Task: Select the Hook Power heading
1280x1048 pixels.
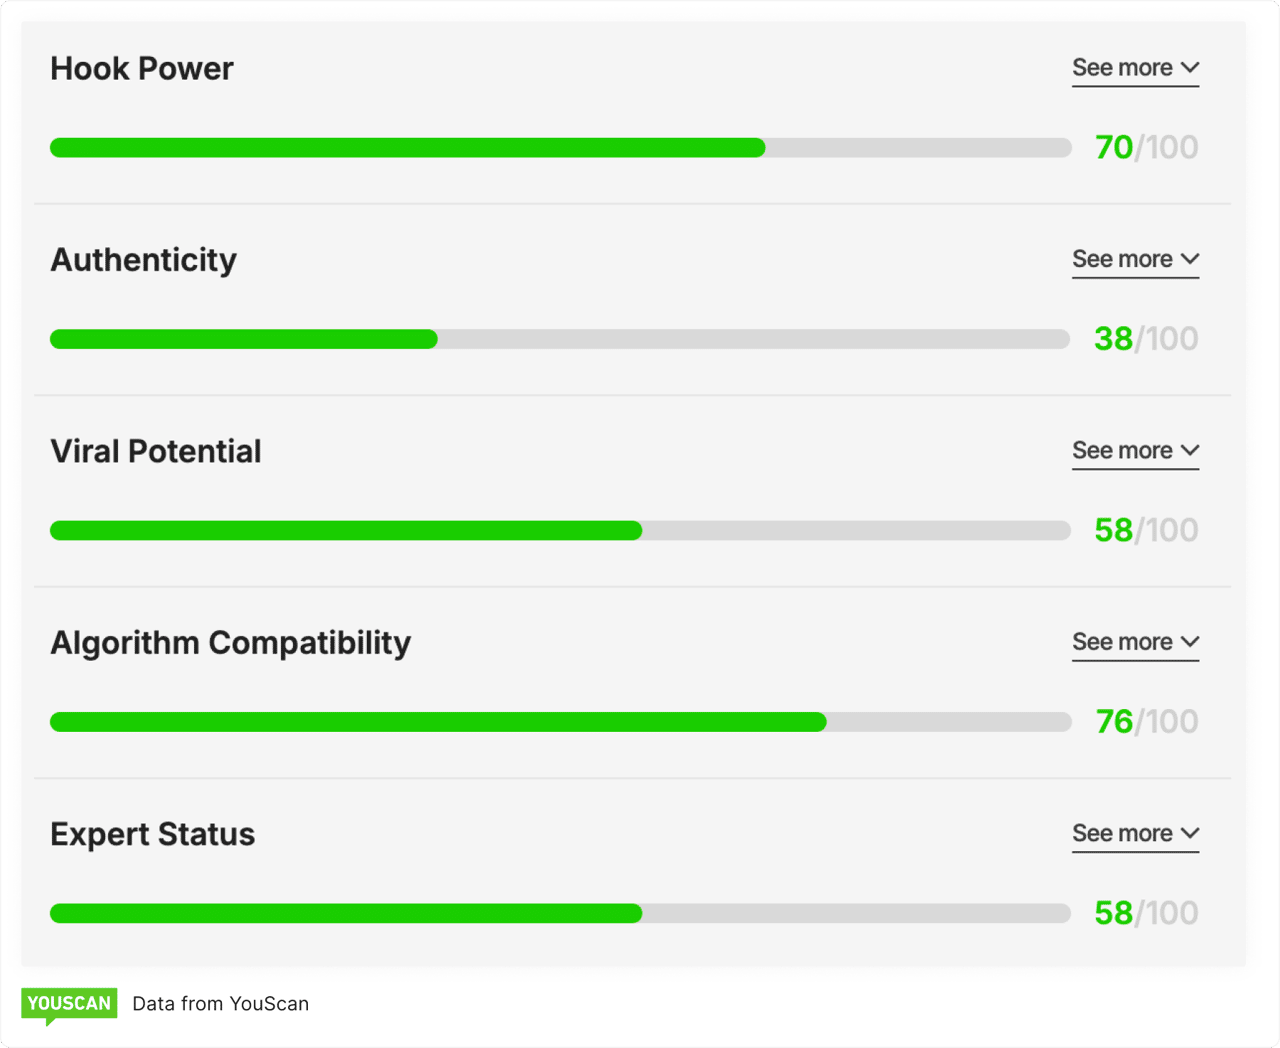Action: pos(141,68)
